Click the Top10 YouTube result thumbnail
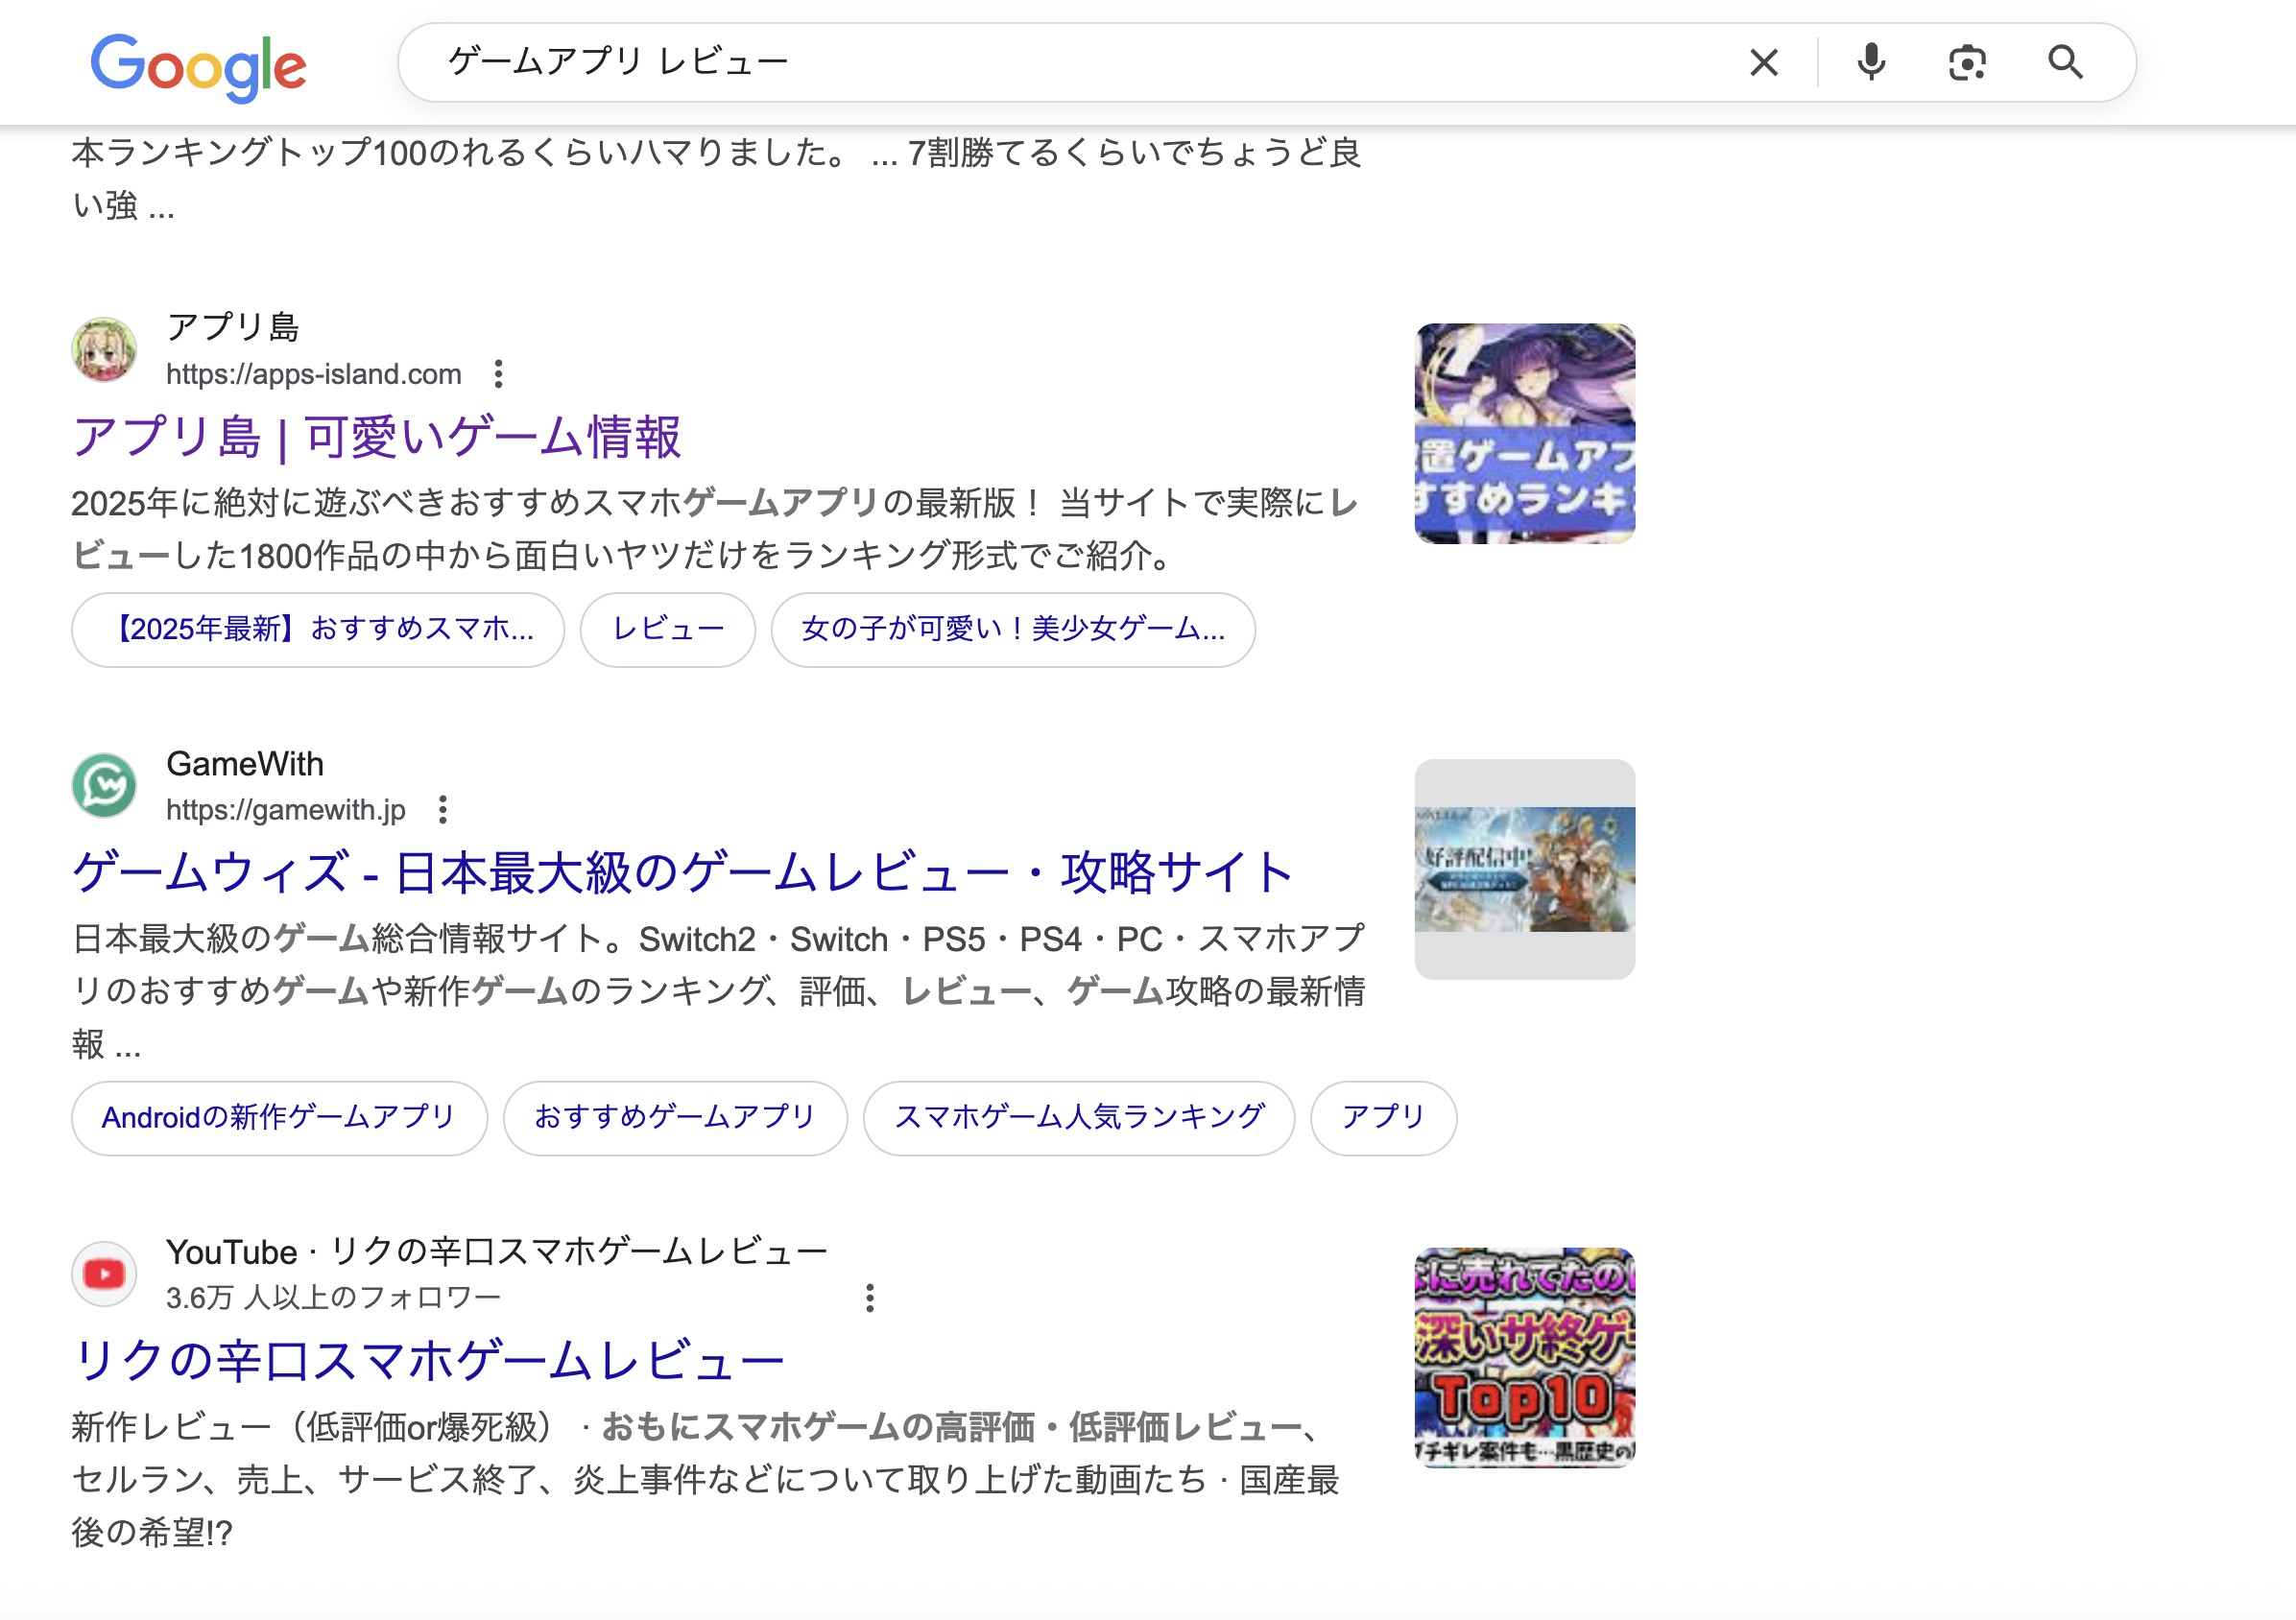 [1524, 1357]
